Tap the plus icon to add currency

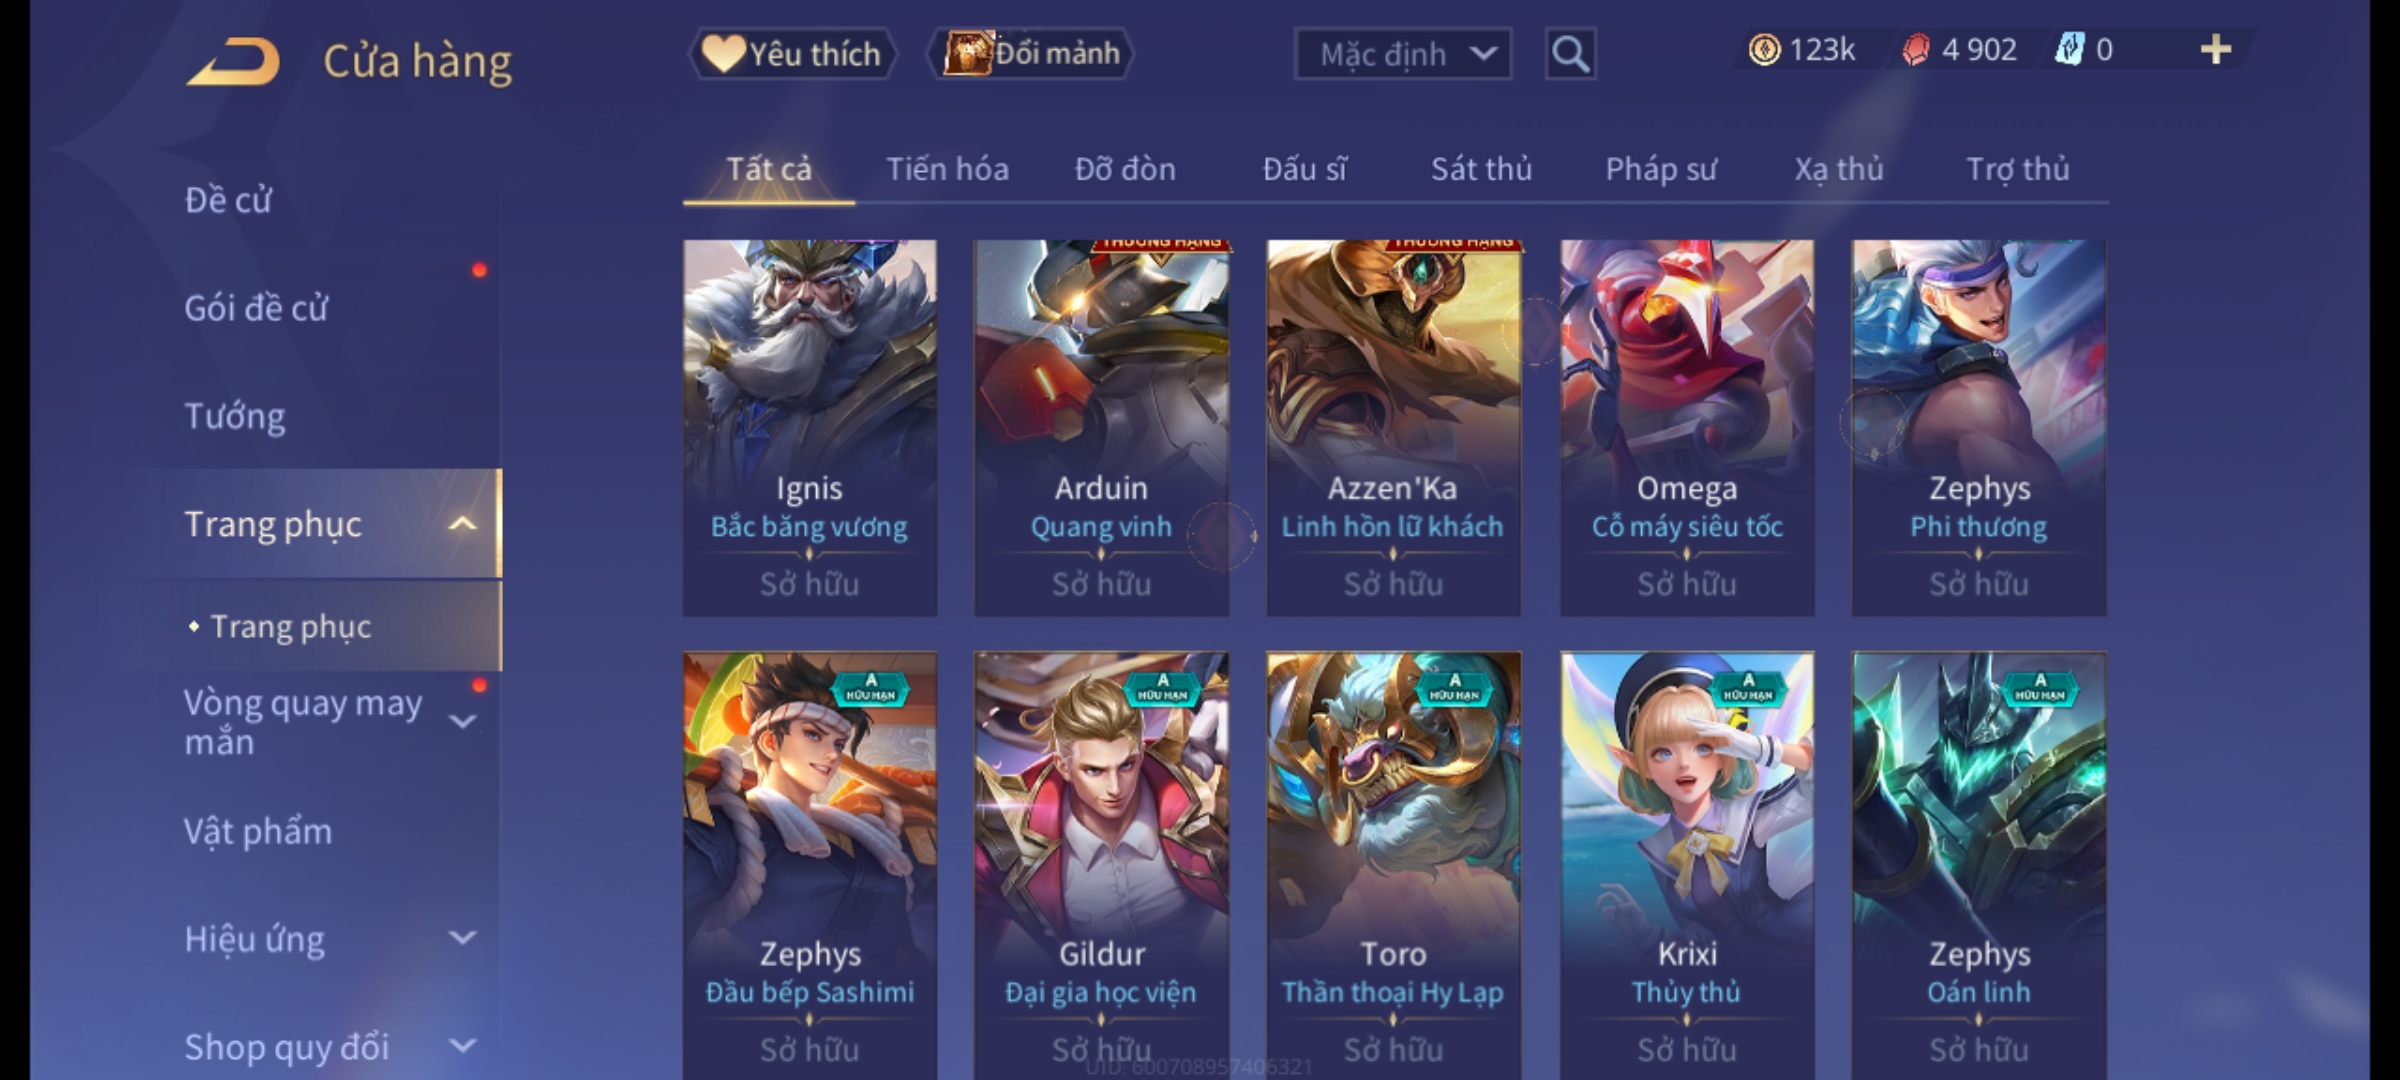[2216, 50]
